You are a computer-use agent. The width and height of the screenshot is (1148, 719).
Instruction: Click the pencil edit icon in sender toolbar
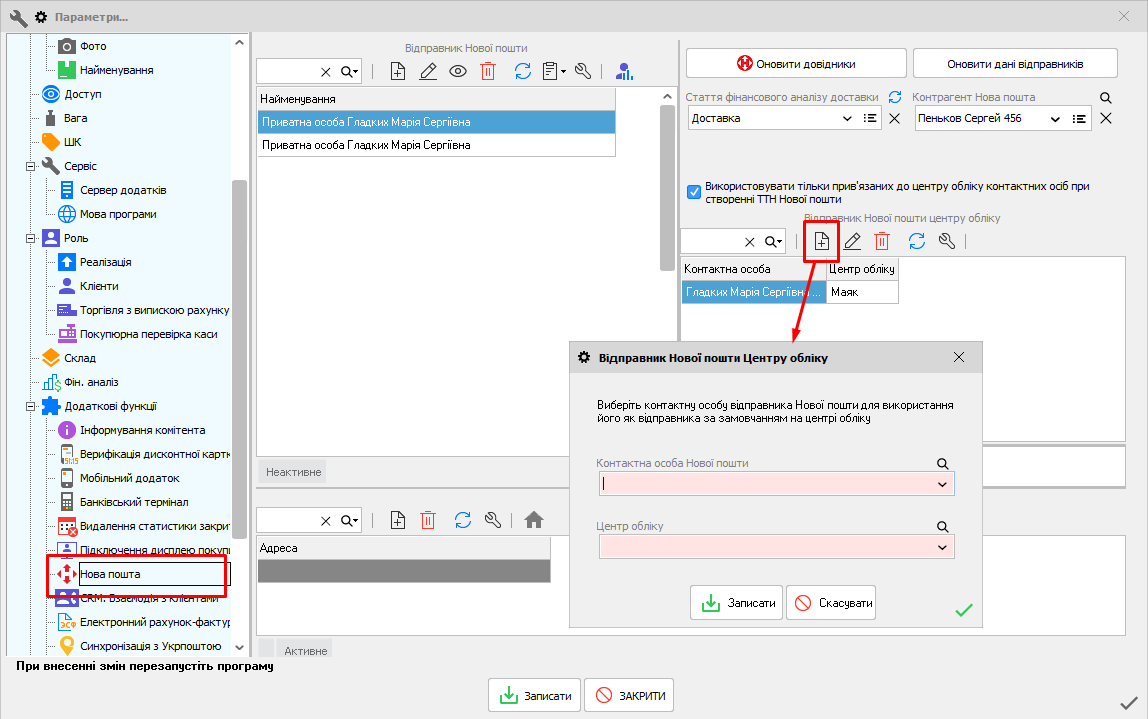click(x=428, y=71)
